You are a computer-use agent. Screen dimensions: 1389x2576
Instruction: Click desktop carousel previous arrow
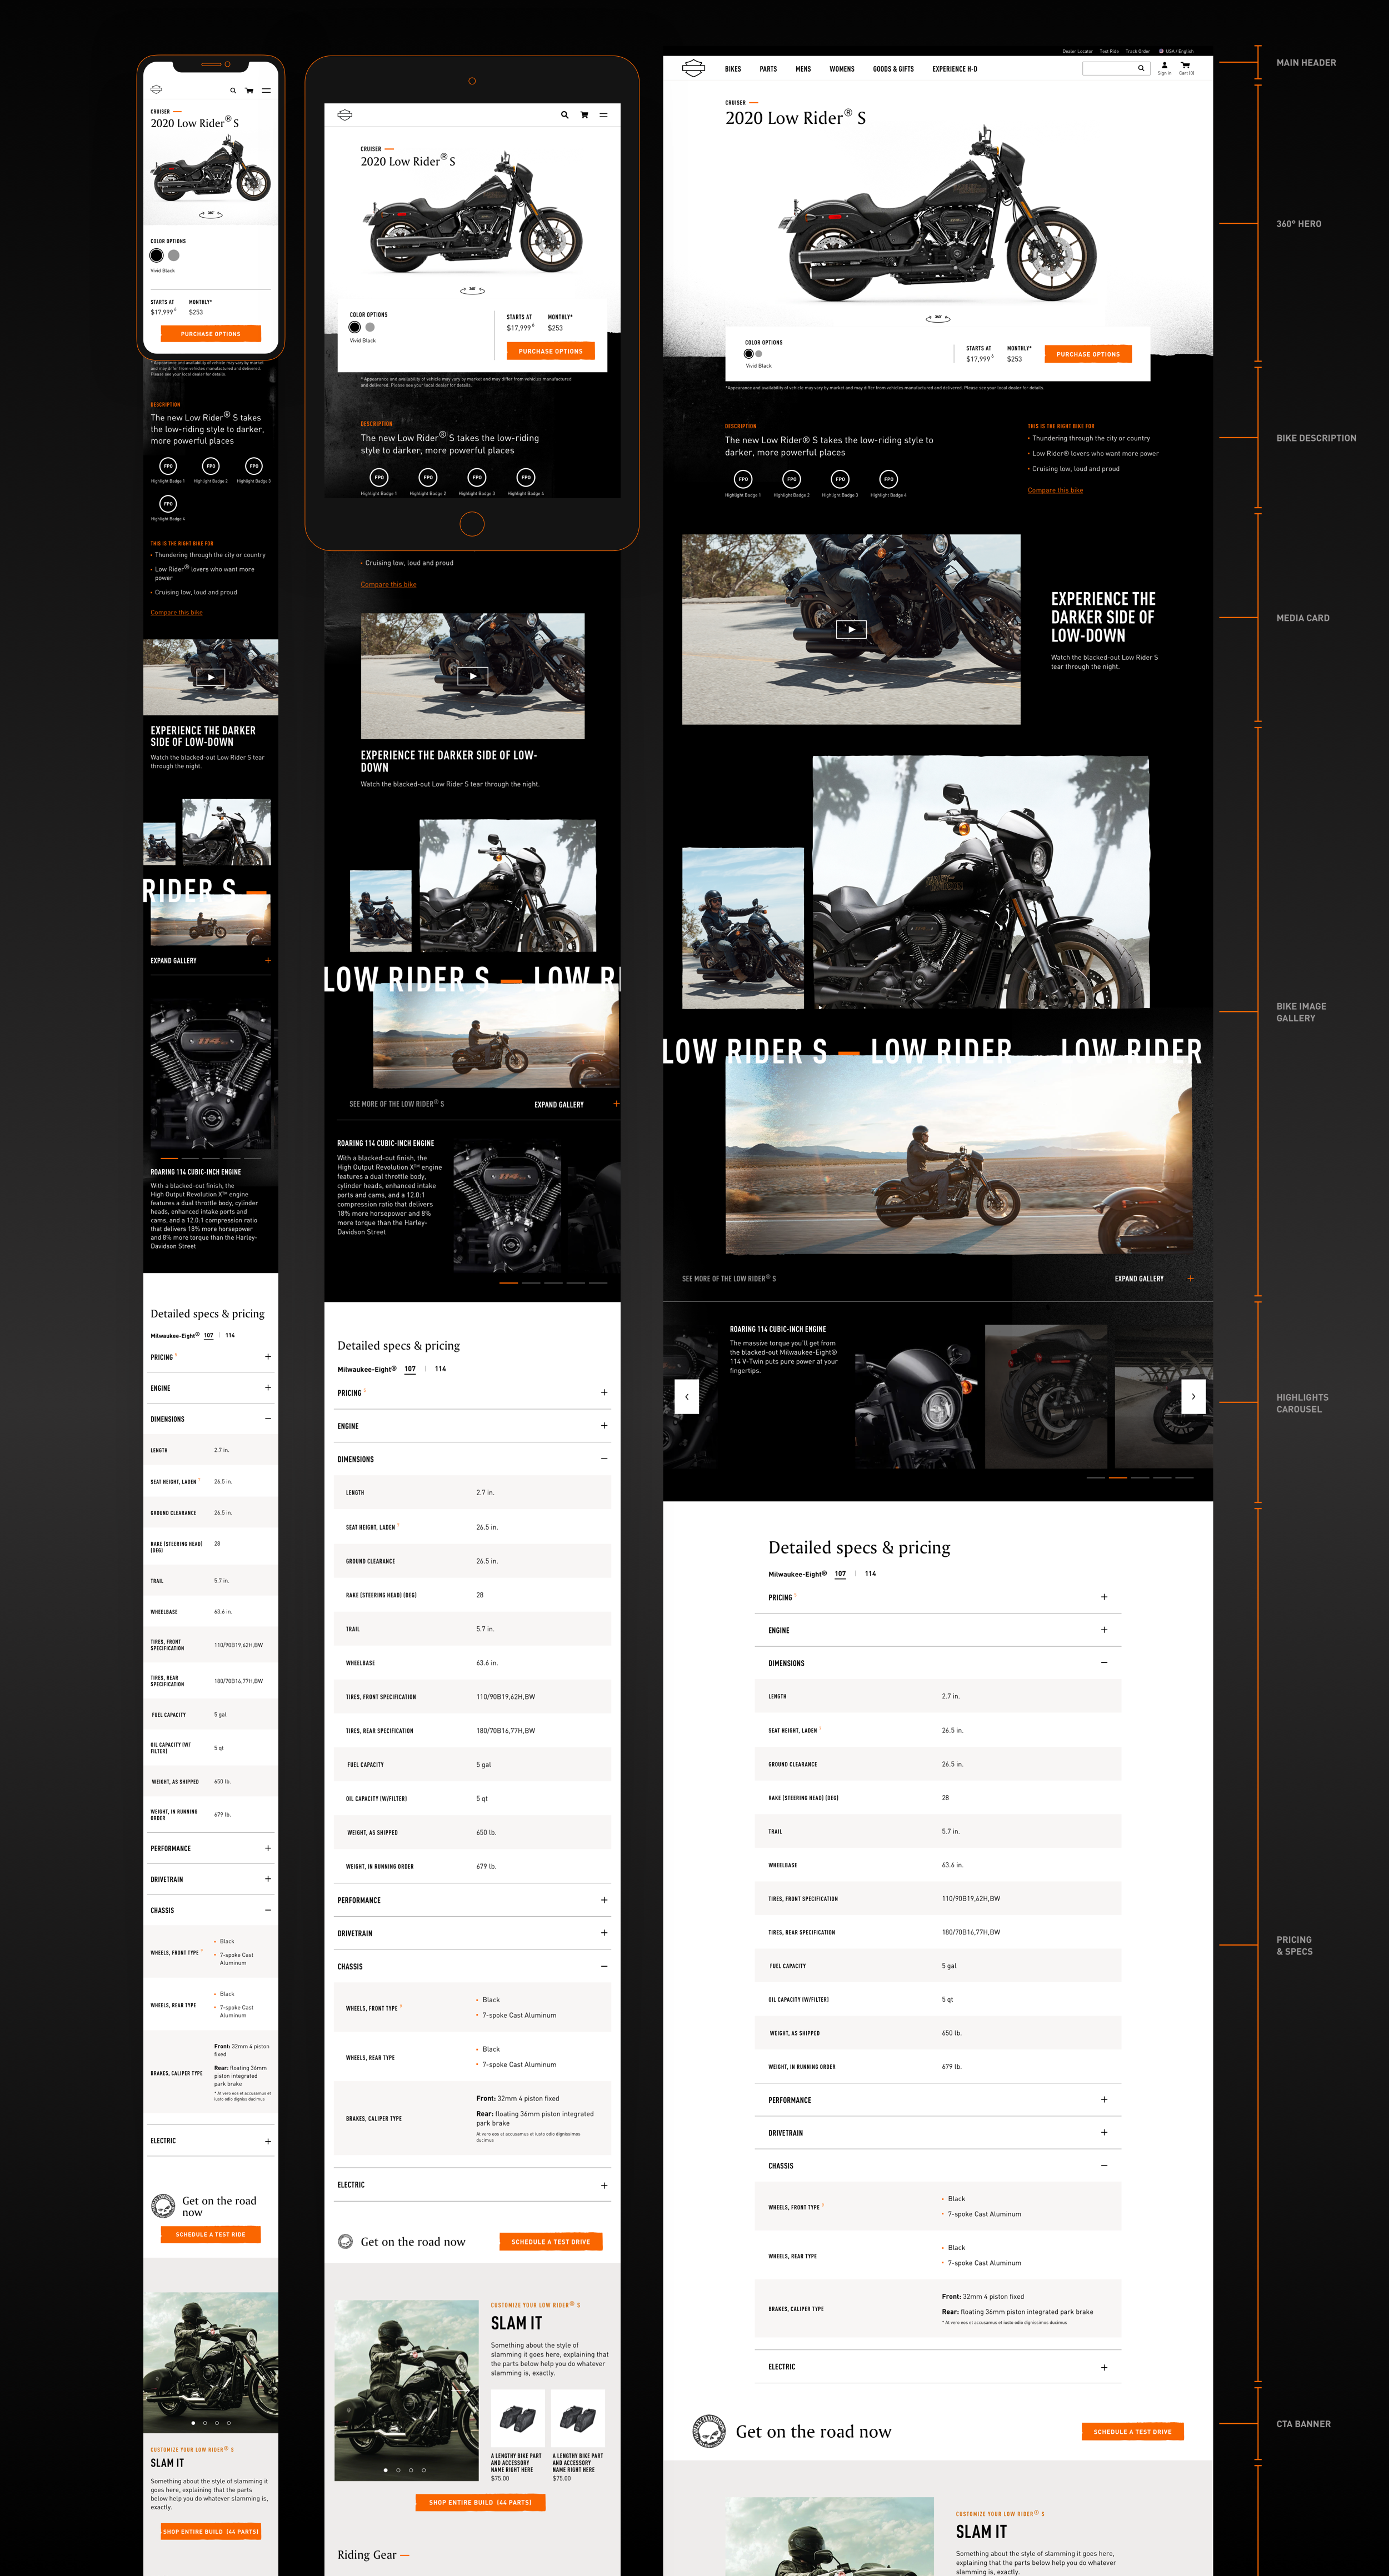[x=687, y=1396]
